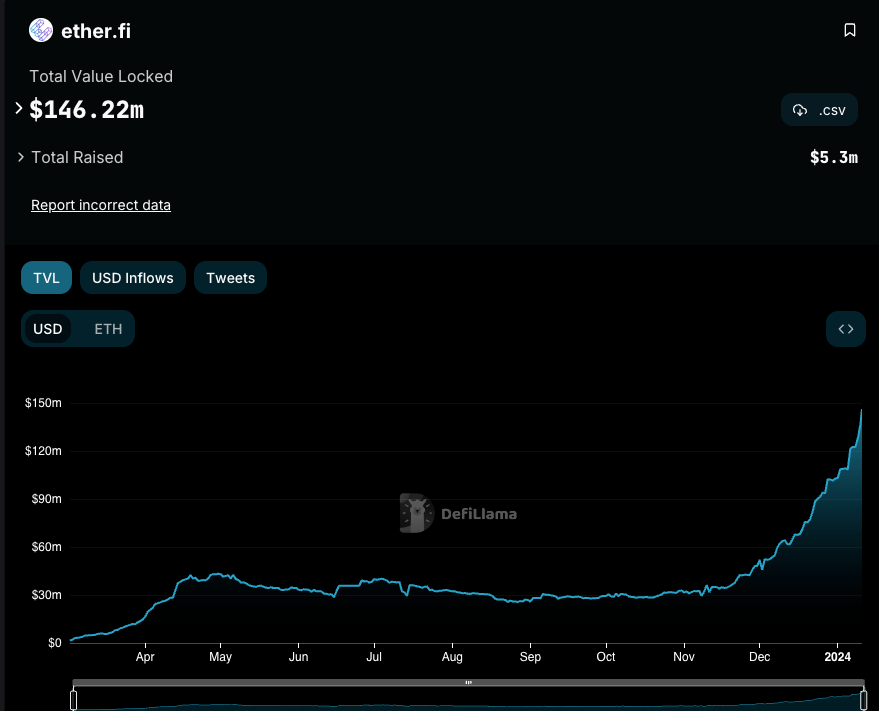Click the $30m y-axis label
Viewport: 879px width, 711px height.
[x=46, y=595]
